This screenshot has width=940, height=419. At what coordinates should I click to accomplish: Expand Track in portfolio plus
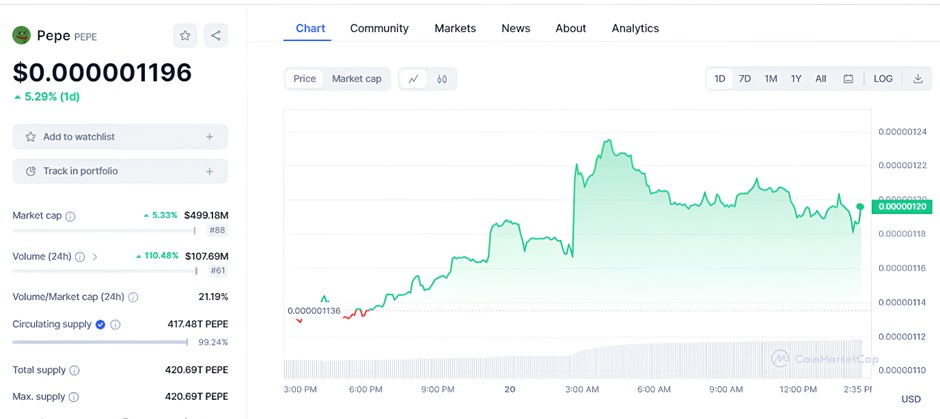tap(209, 171)
